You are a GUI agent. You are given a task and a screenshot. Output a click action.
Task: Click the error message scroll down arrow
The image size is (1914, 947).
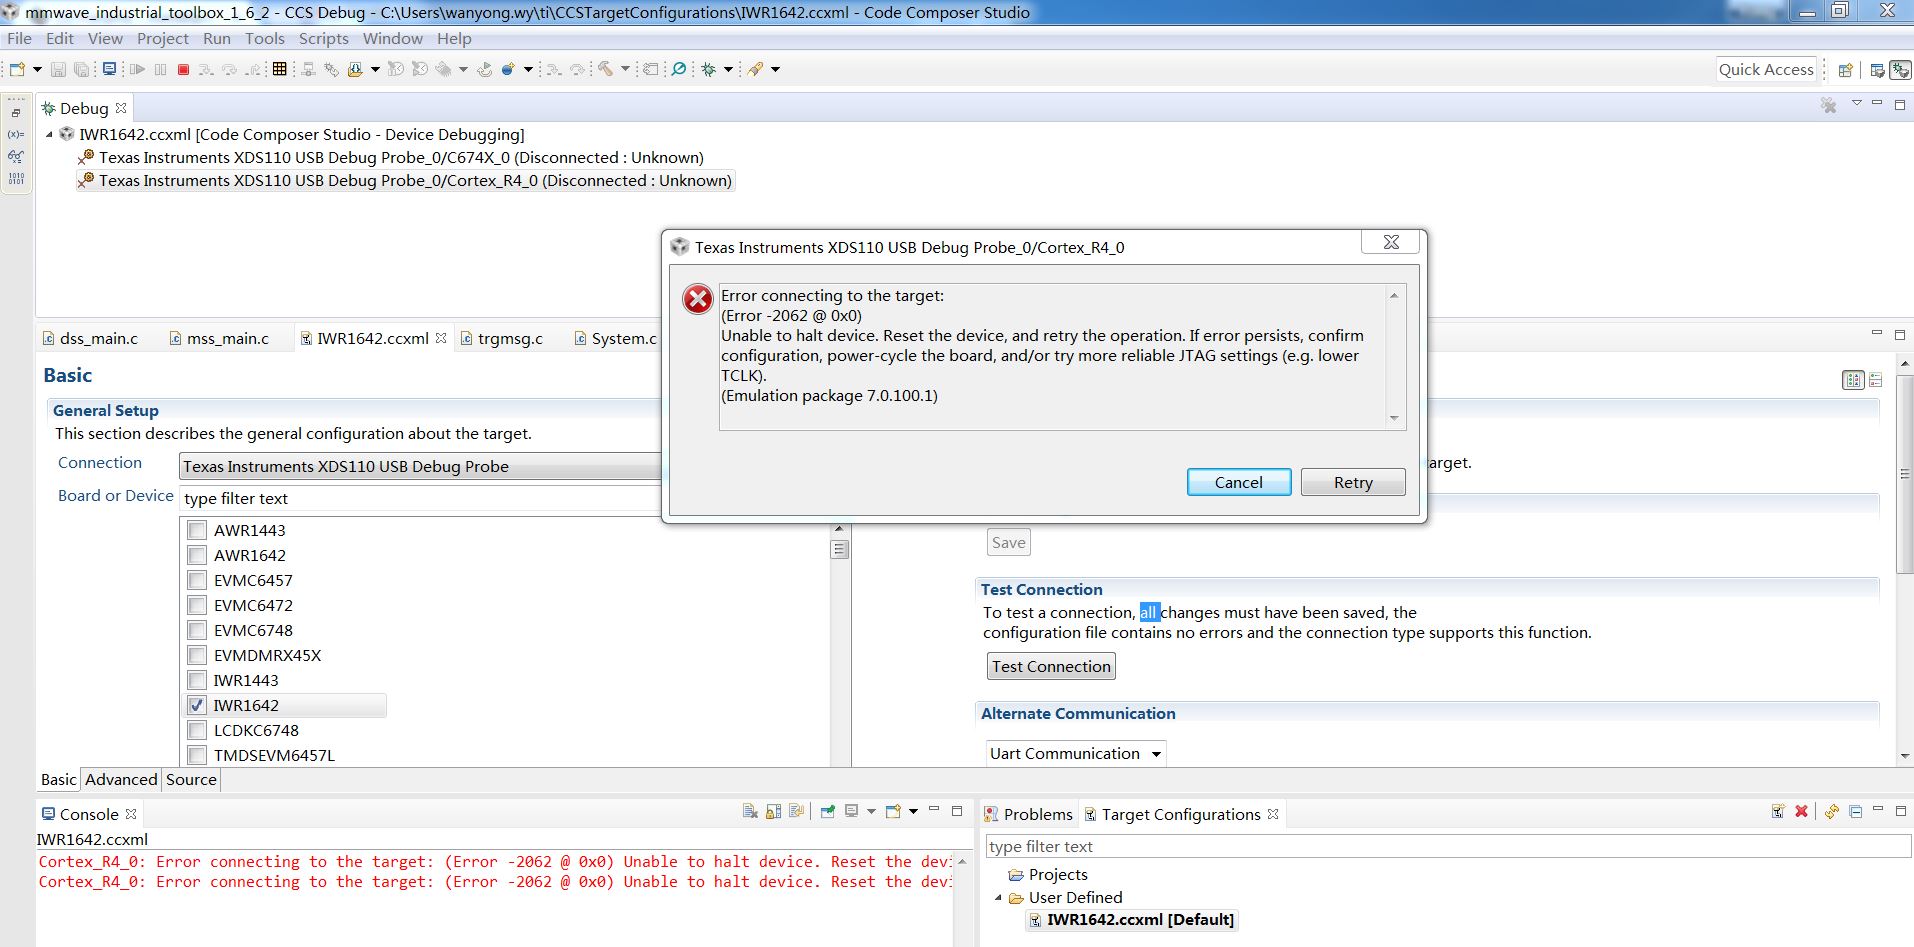coord(1394,418)
